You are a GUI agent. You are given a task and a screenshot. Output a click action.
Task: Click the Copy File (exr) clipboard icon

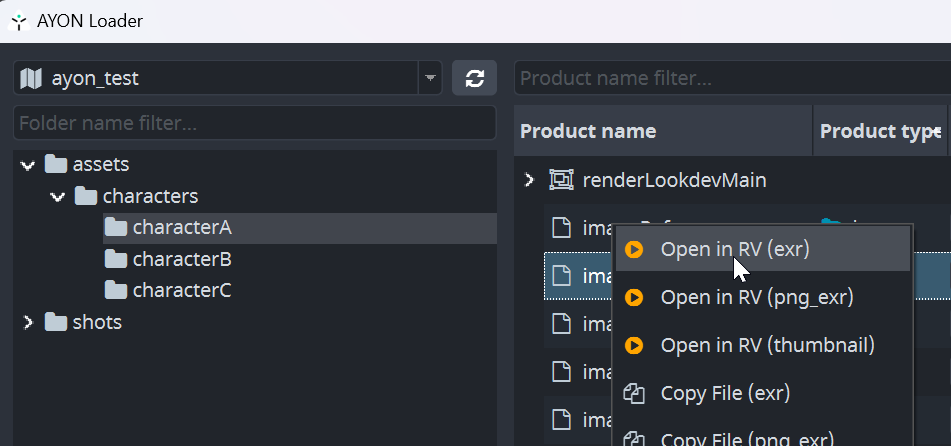633,394
